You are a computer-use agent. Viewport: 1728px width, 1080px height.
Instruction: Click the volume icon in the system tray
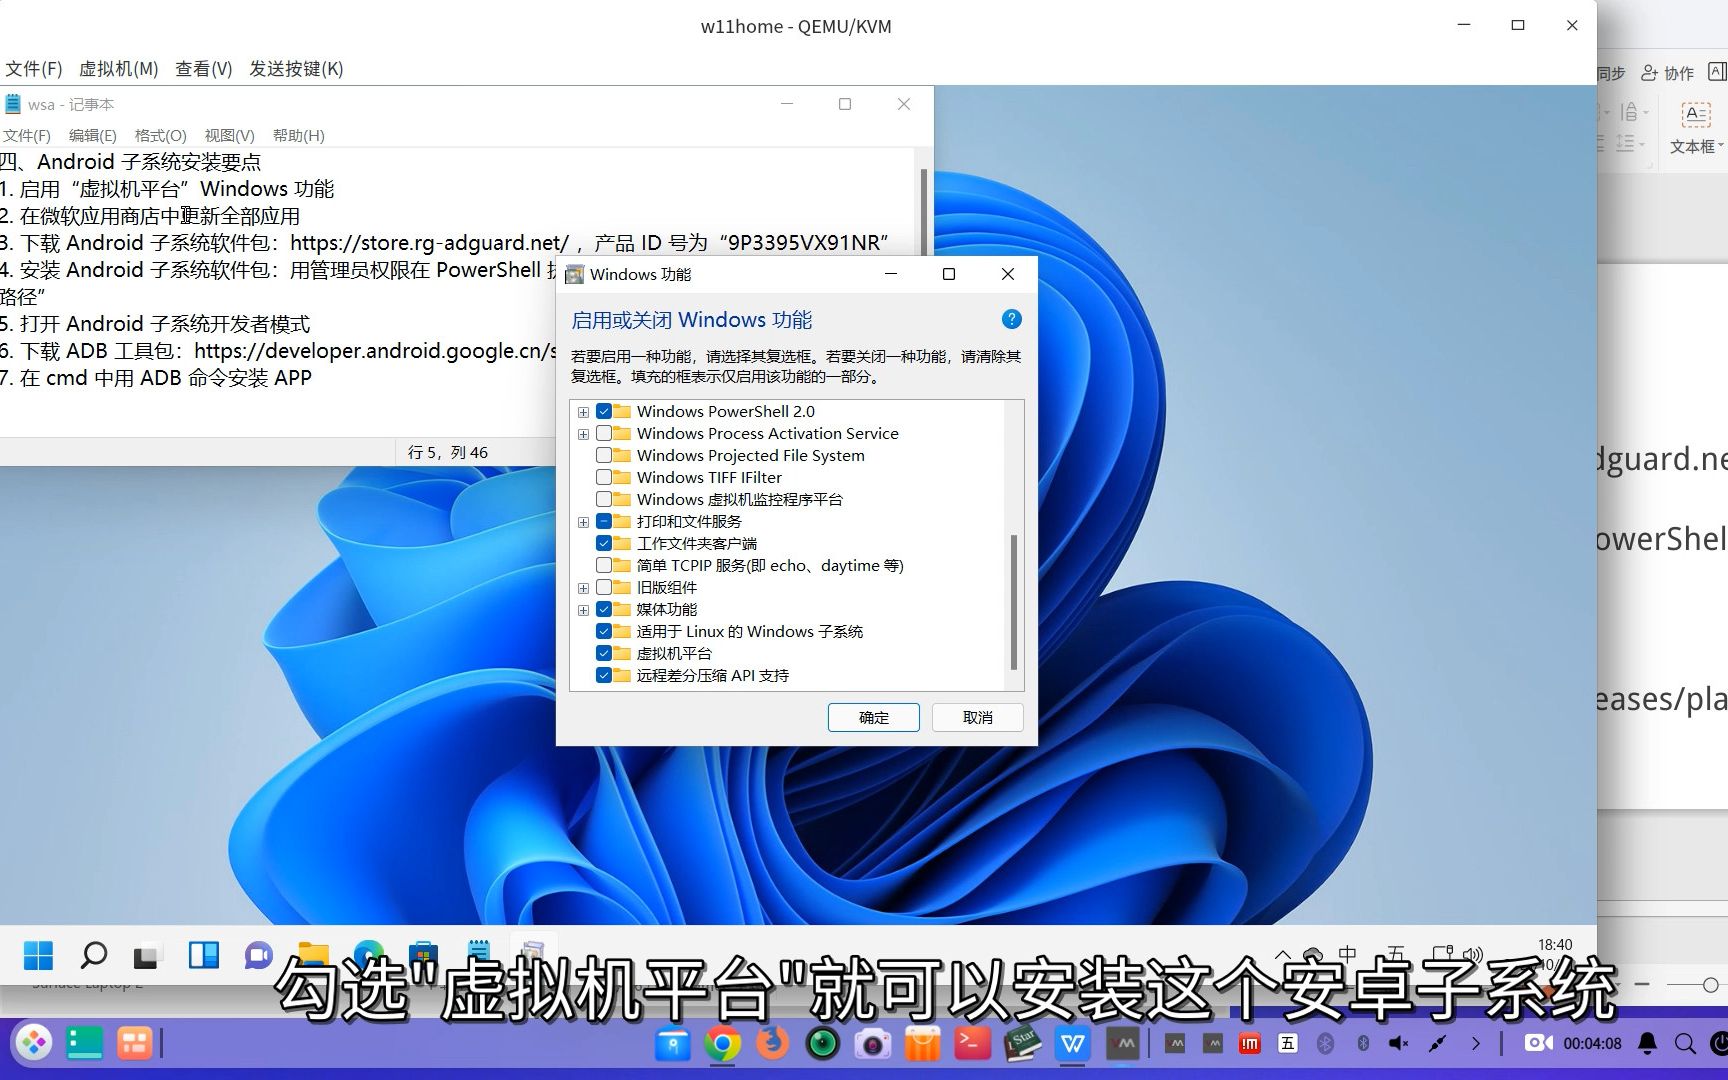1474,953
